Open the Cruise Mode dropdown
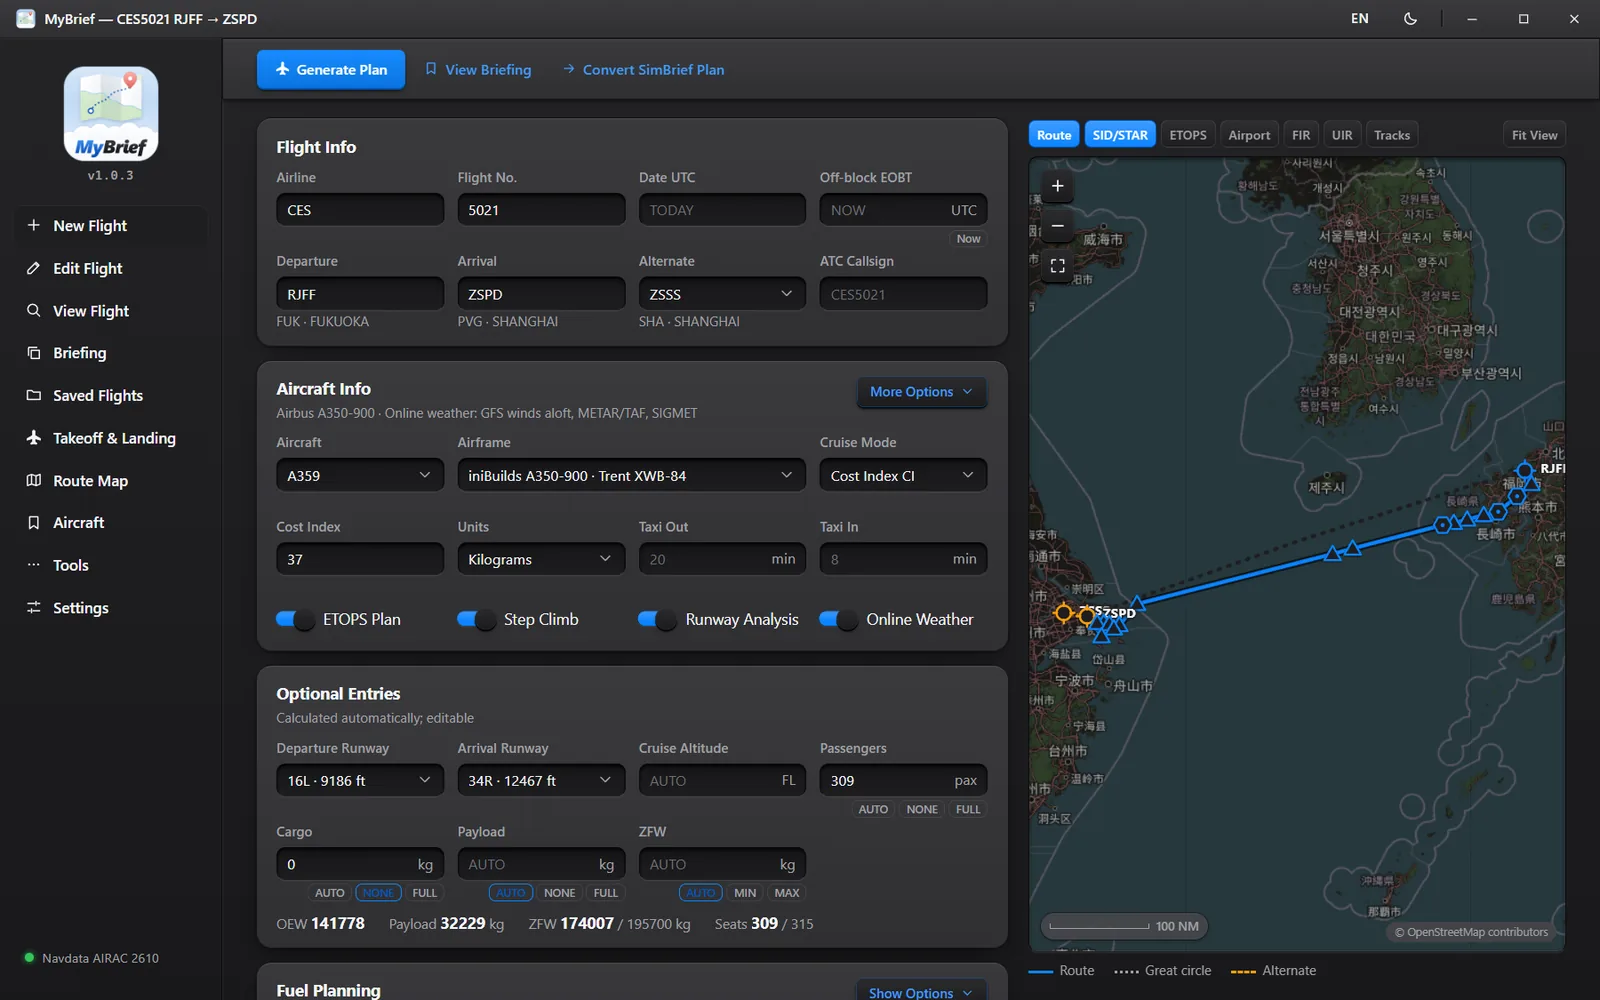The image size is (1600, 1000). point(903,476)
